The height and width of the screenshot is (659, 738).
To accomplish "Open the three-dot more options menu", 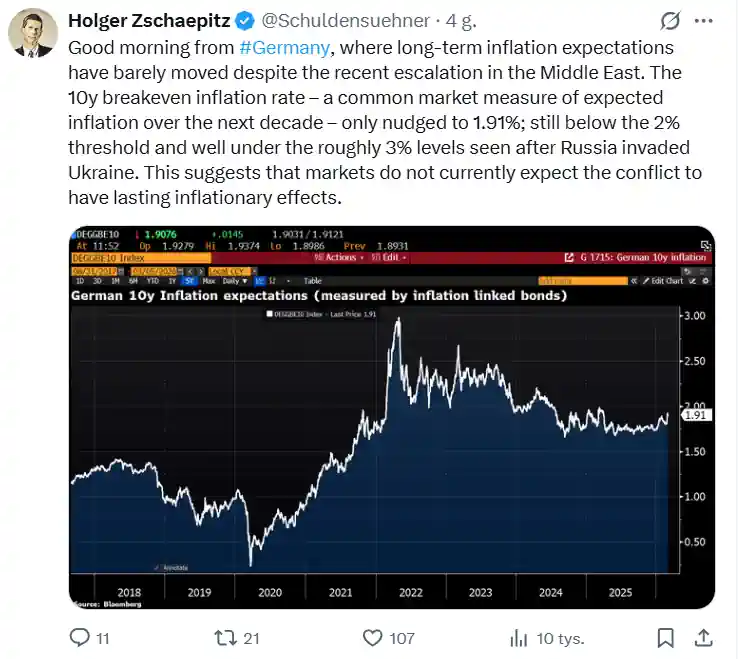I will coord(710,20).
